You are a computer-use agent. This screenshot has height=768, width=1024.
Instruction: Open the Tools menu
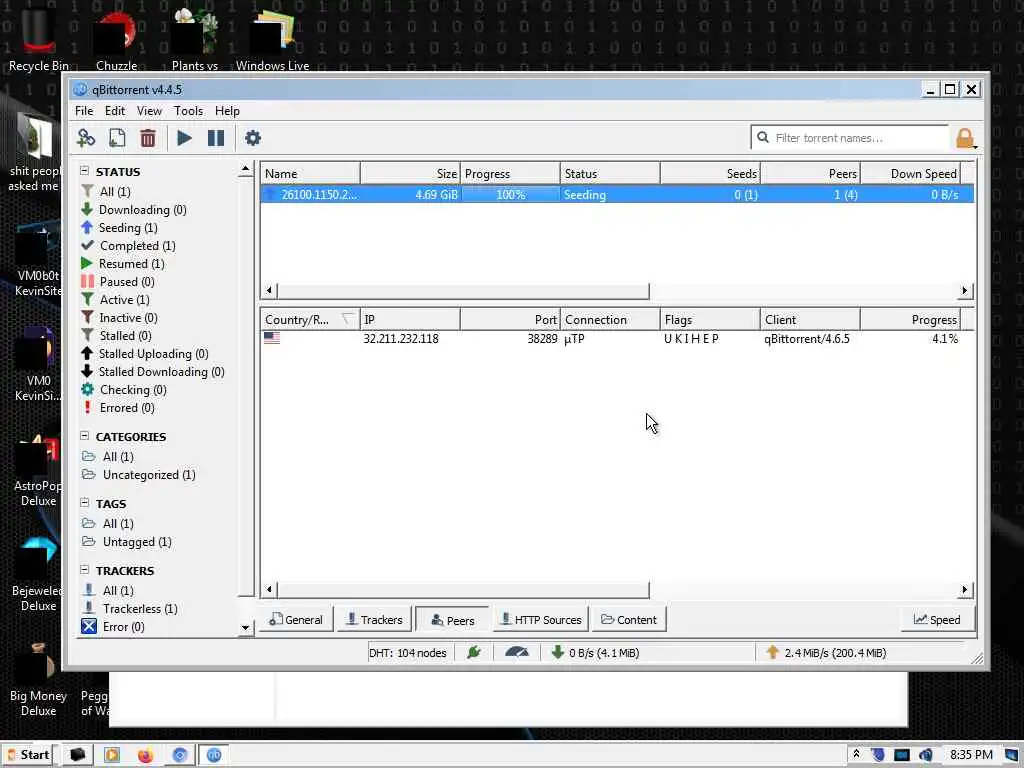tap(188, 111)
